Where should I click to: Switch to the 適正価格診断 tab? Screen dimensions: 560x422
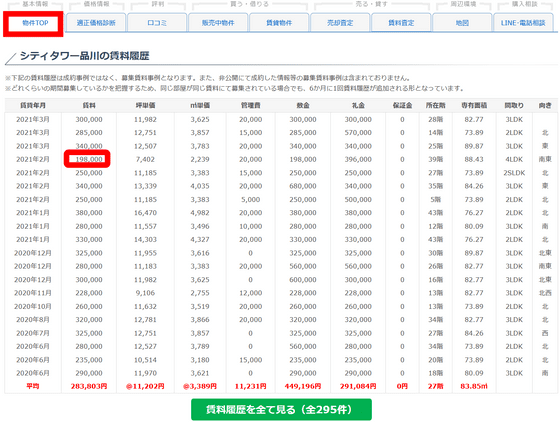[x=96, y=23]
